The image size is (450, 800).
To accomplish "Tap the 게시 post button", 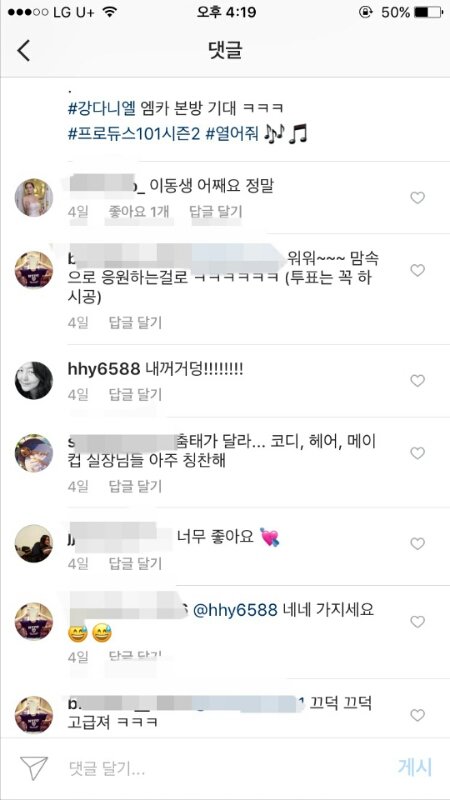I will [x=415, y=767].
